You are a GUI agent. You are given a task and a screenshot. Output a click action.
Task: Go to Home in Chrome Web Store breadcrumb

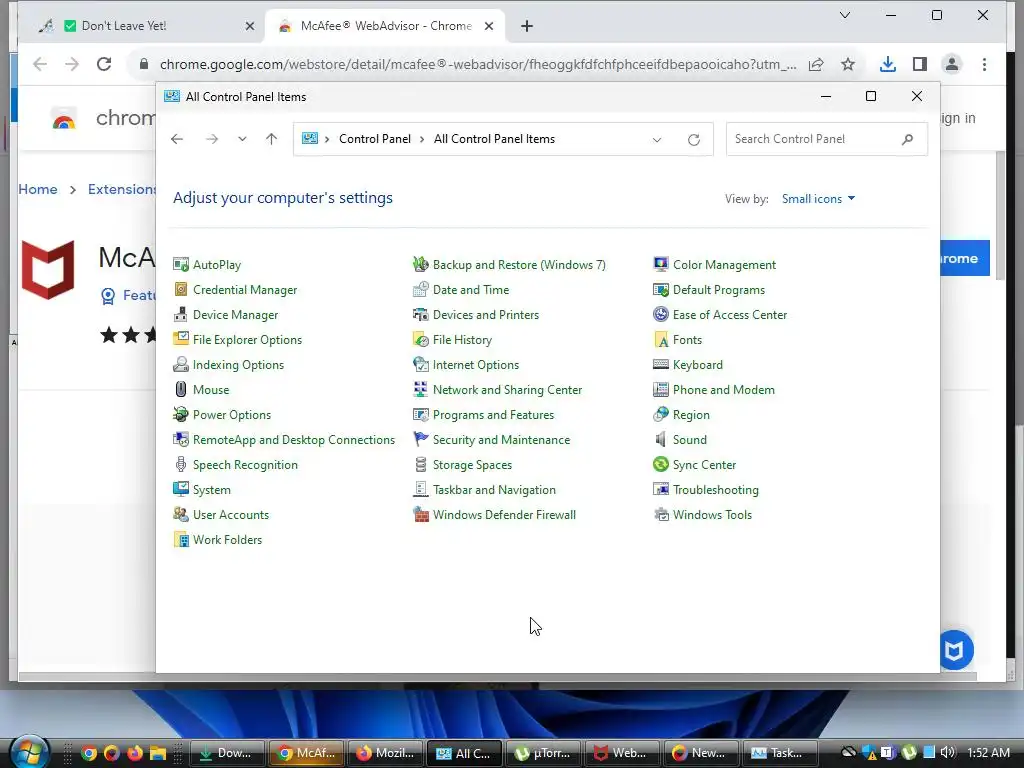[38, 189]
